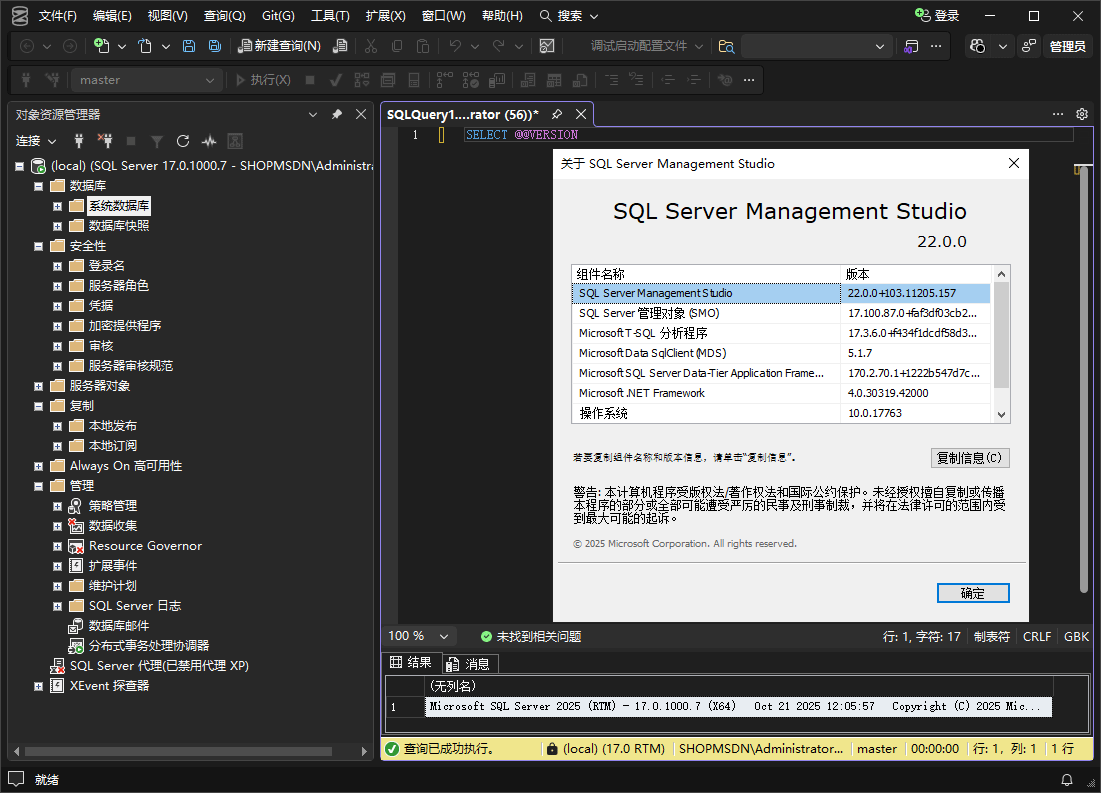Click the GitHub Copilot icon in title bar
This screenshot has height=793, width=1101.
[x=978, y=46]
